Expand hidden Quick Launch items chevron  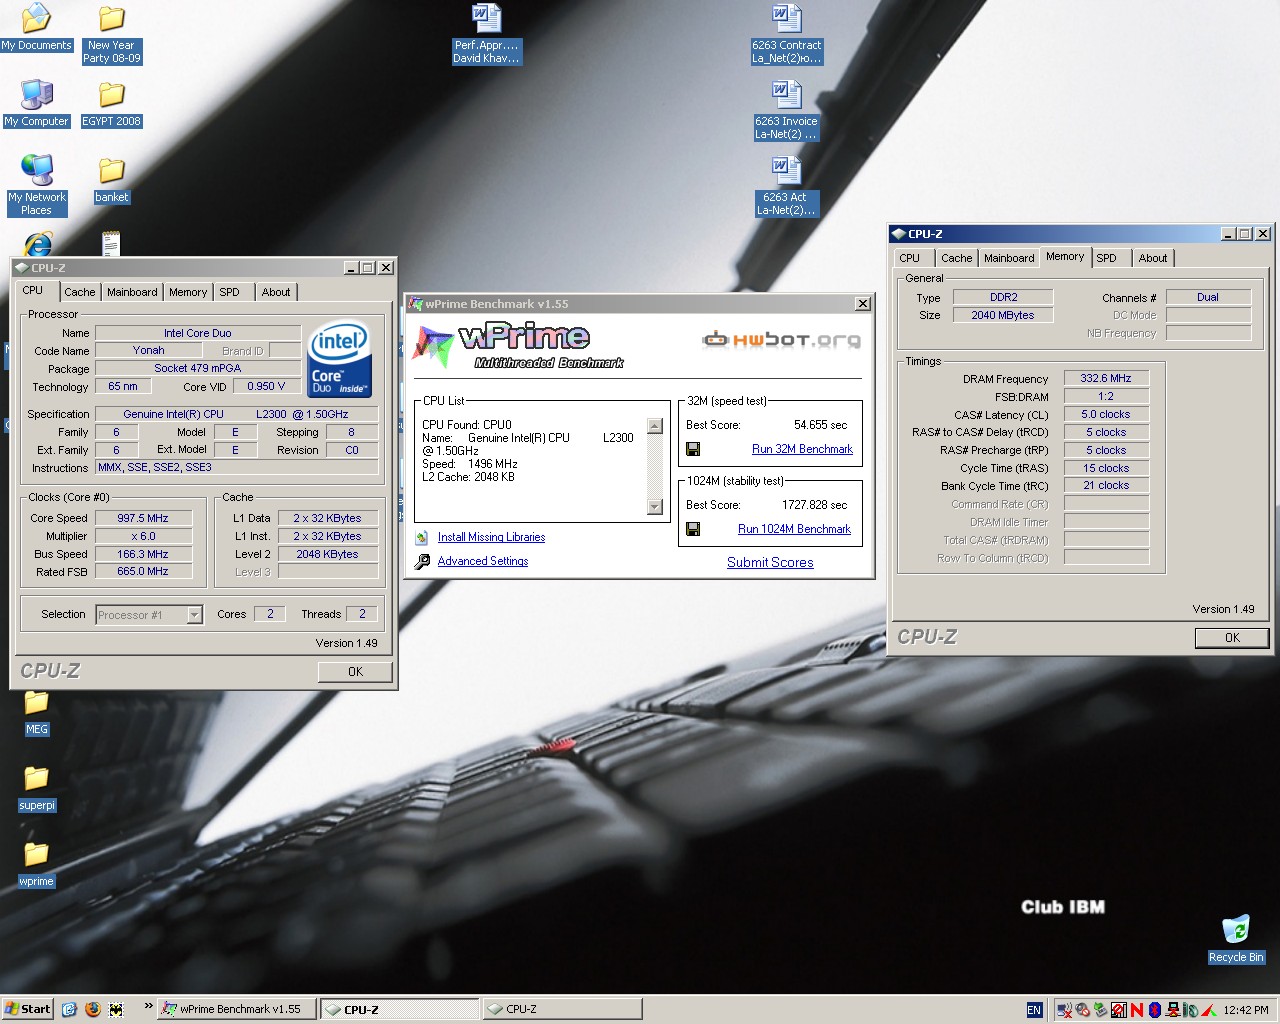pos(148,1006)
